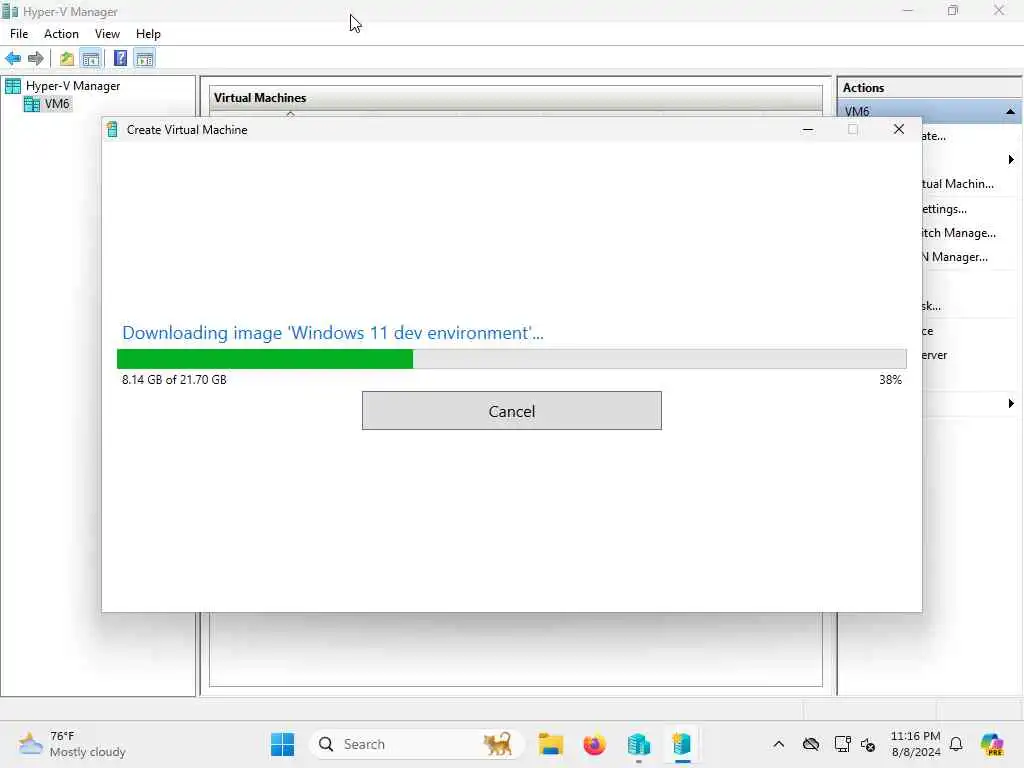This screenshot has width=1024, height=768.
Task: Click the cloud sync tray icon
Action: pos(811,744)
